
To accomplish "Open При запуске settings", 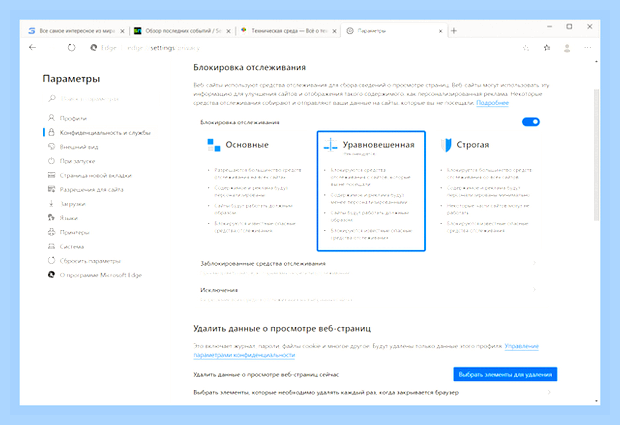I will [77, 161].
